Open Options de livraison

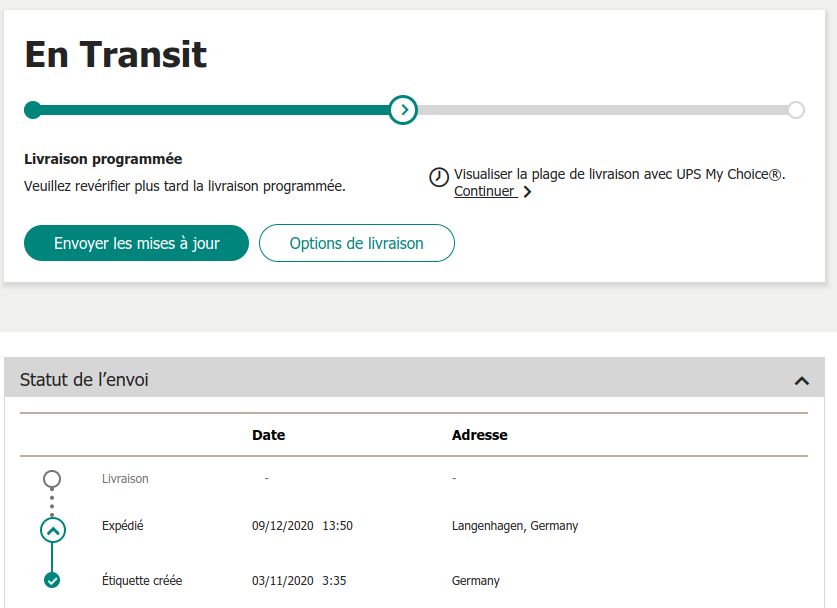356,243
